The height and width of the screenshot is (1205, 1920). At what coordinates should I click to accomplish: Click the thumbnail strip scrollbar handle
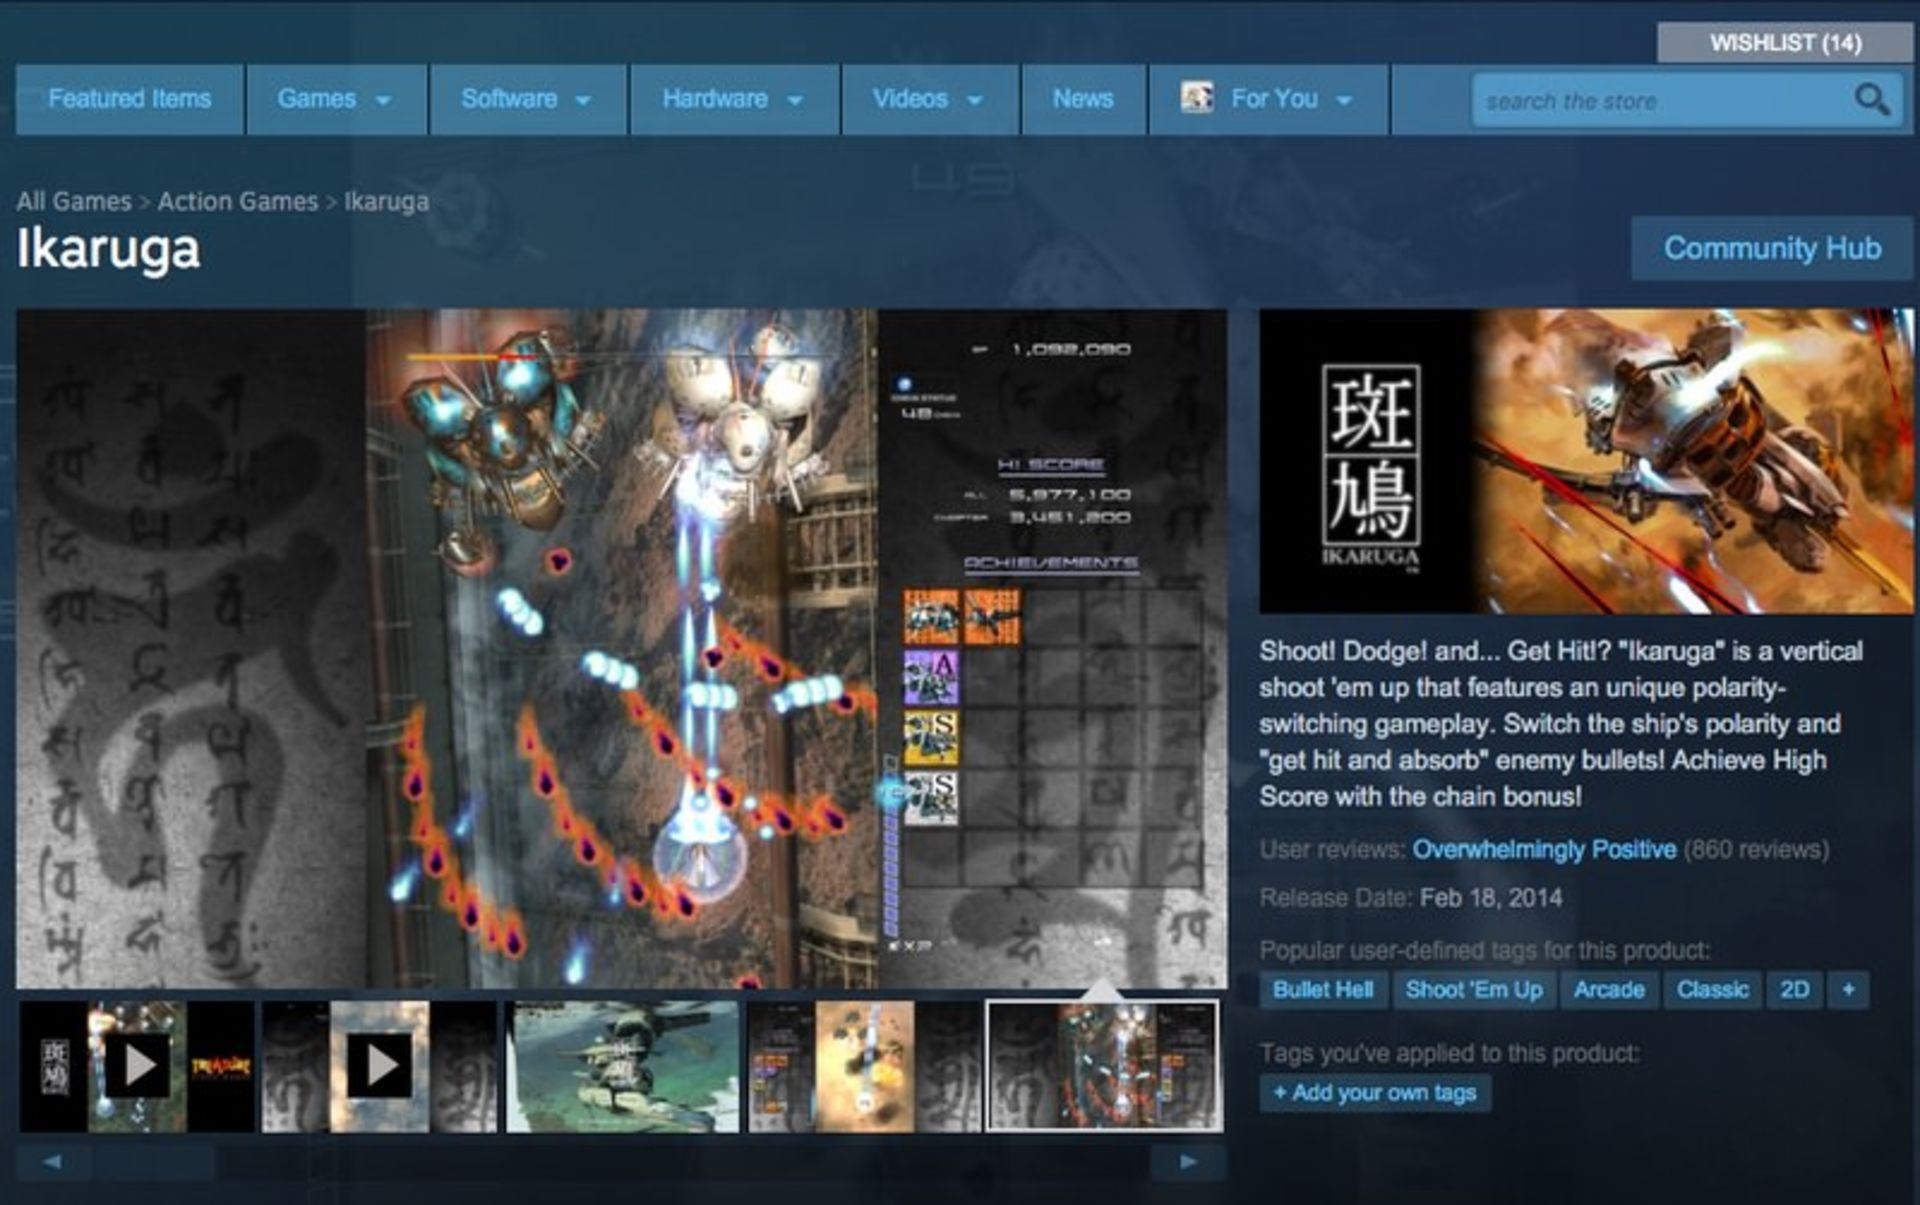tap(155, 1162)
